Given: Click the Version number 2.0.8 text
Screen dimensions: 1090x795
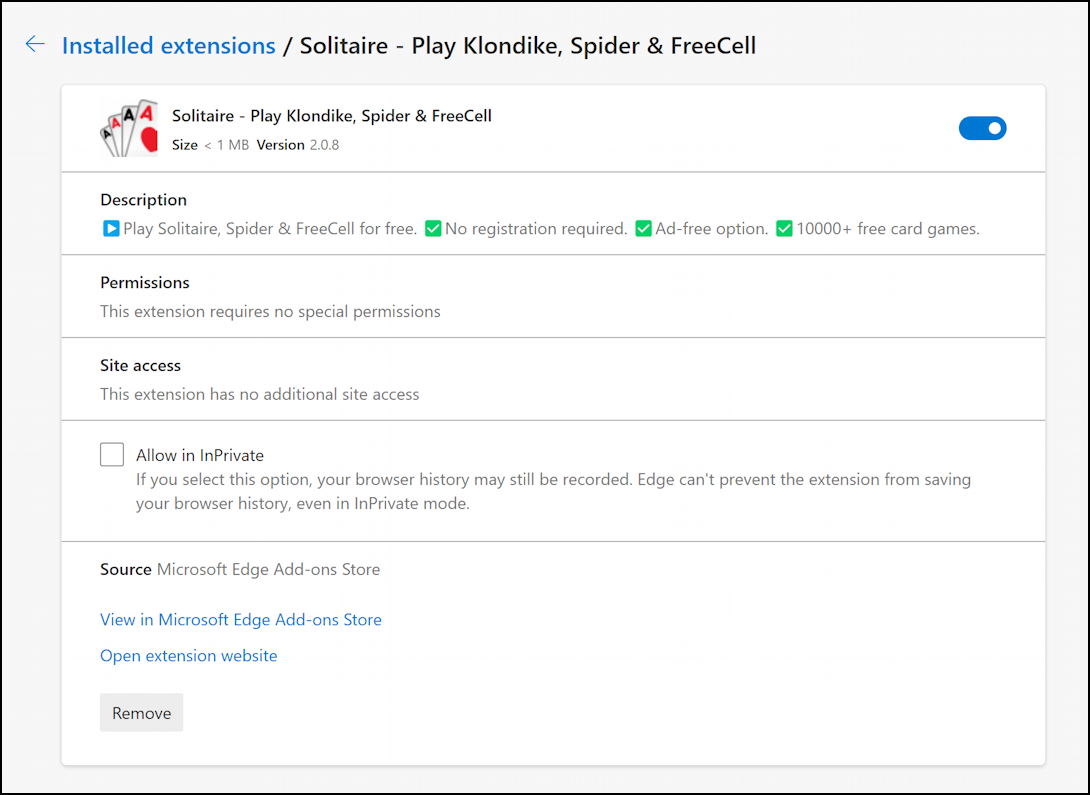Looking at the screenshot, I should tap(322, 144).
